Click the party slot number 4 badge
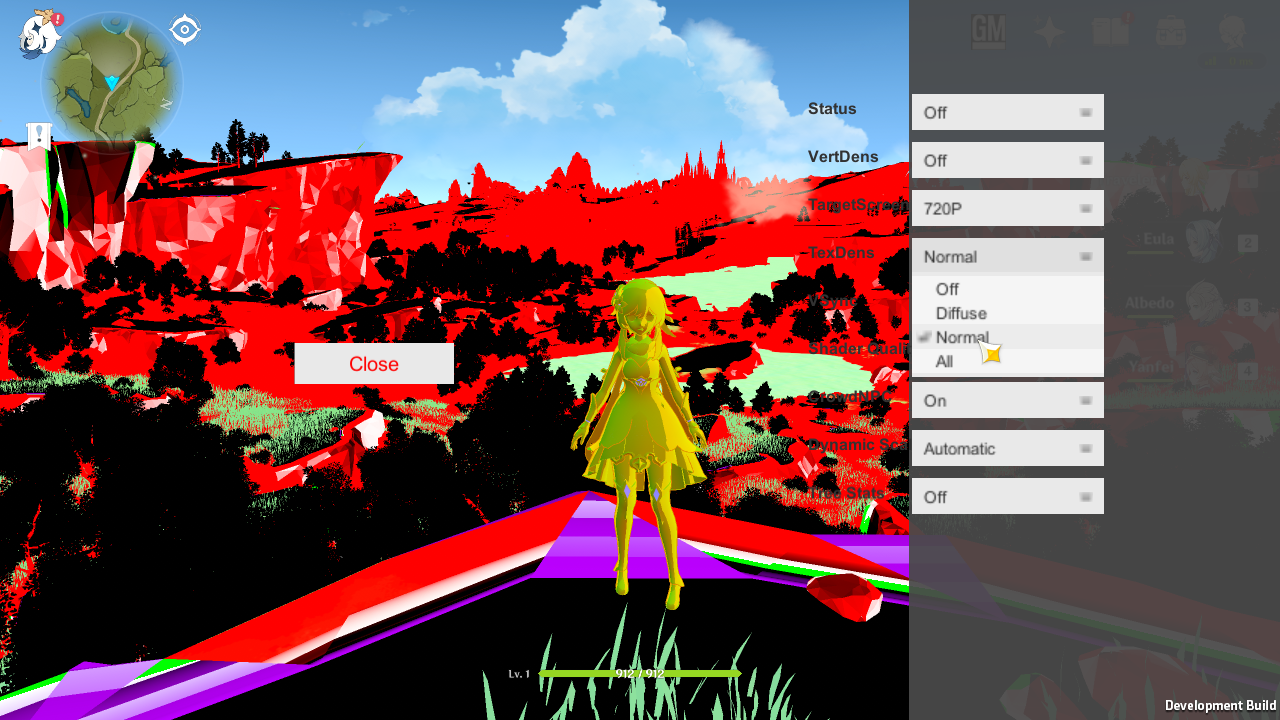The height and width of the screenshot is (720, 1280). pos(1247,371)
